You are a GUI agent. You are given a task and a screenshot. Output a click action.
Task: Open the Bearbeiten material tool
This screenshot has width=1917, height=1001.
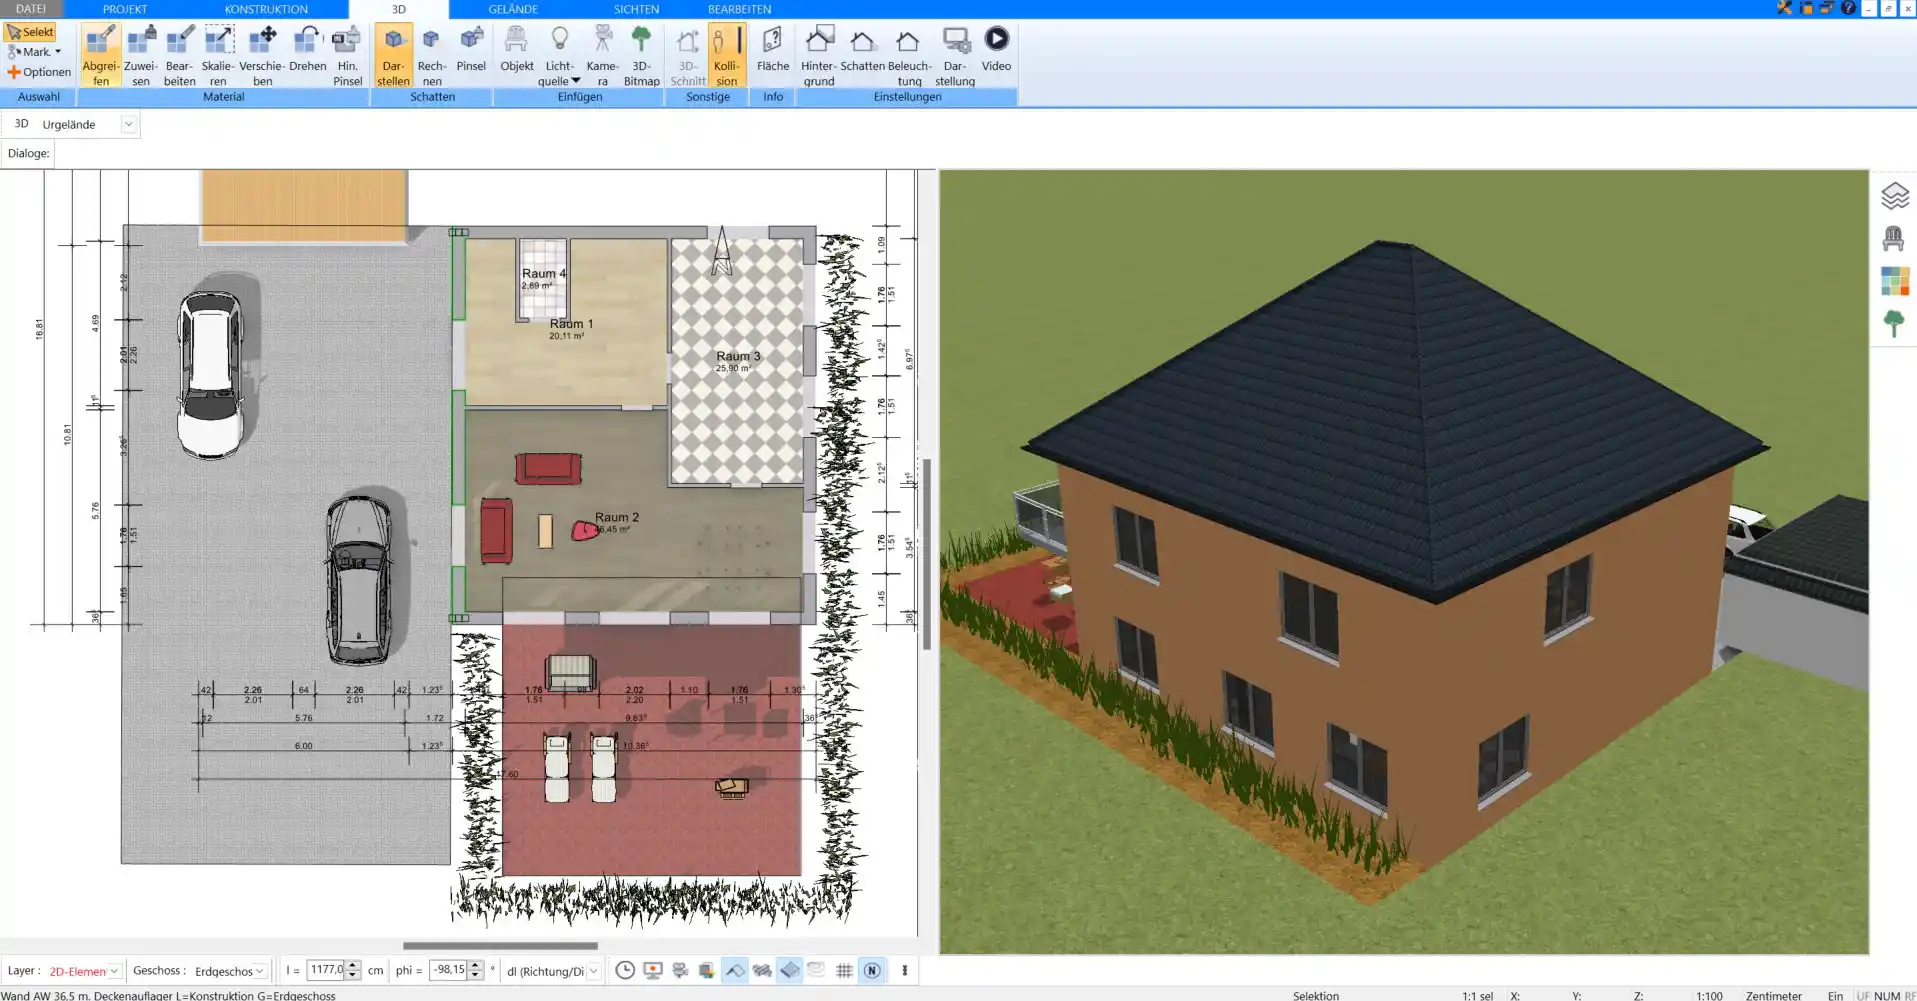click(180, 55)
